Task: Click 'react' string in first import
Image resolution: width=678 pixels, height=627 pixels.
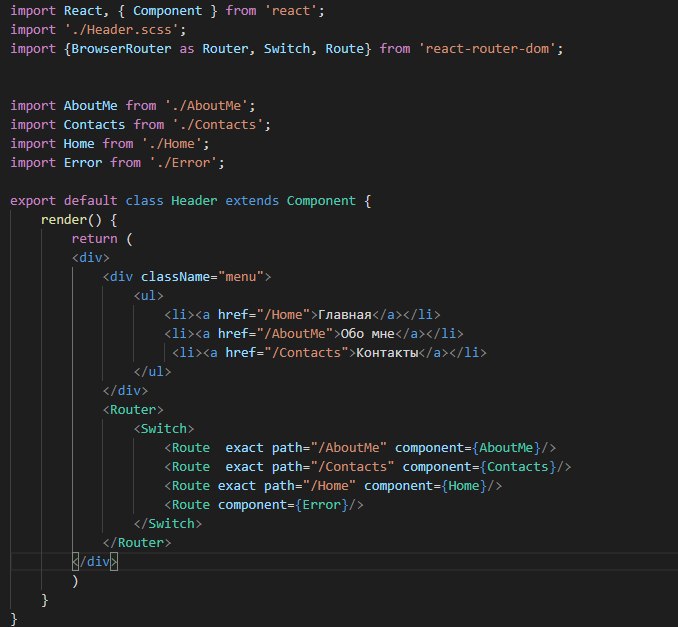Action: tap(291, 11)
